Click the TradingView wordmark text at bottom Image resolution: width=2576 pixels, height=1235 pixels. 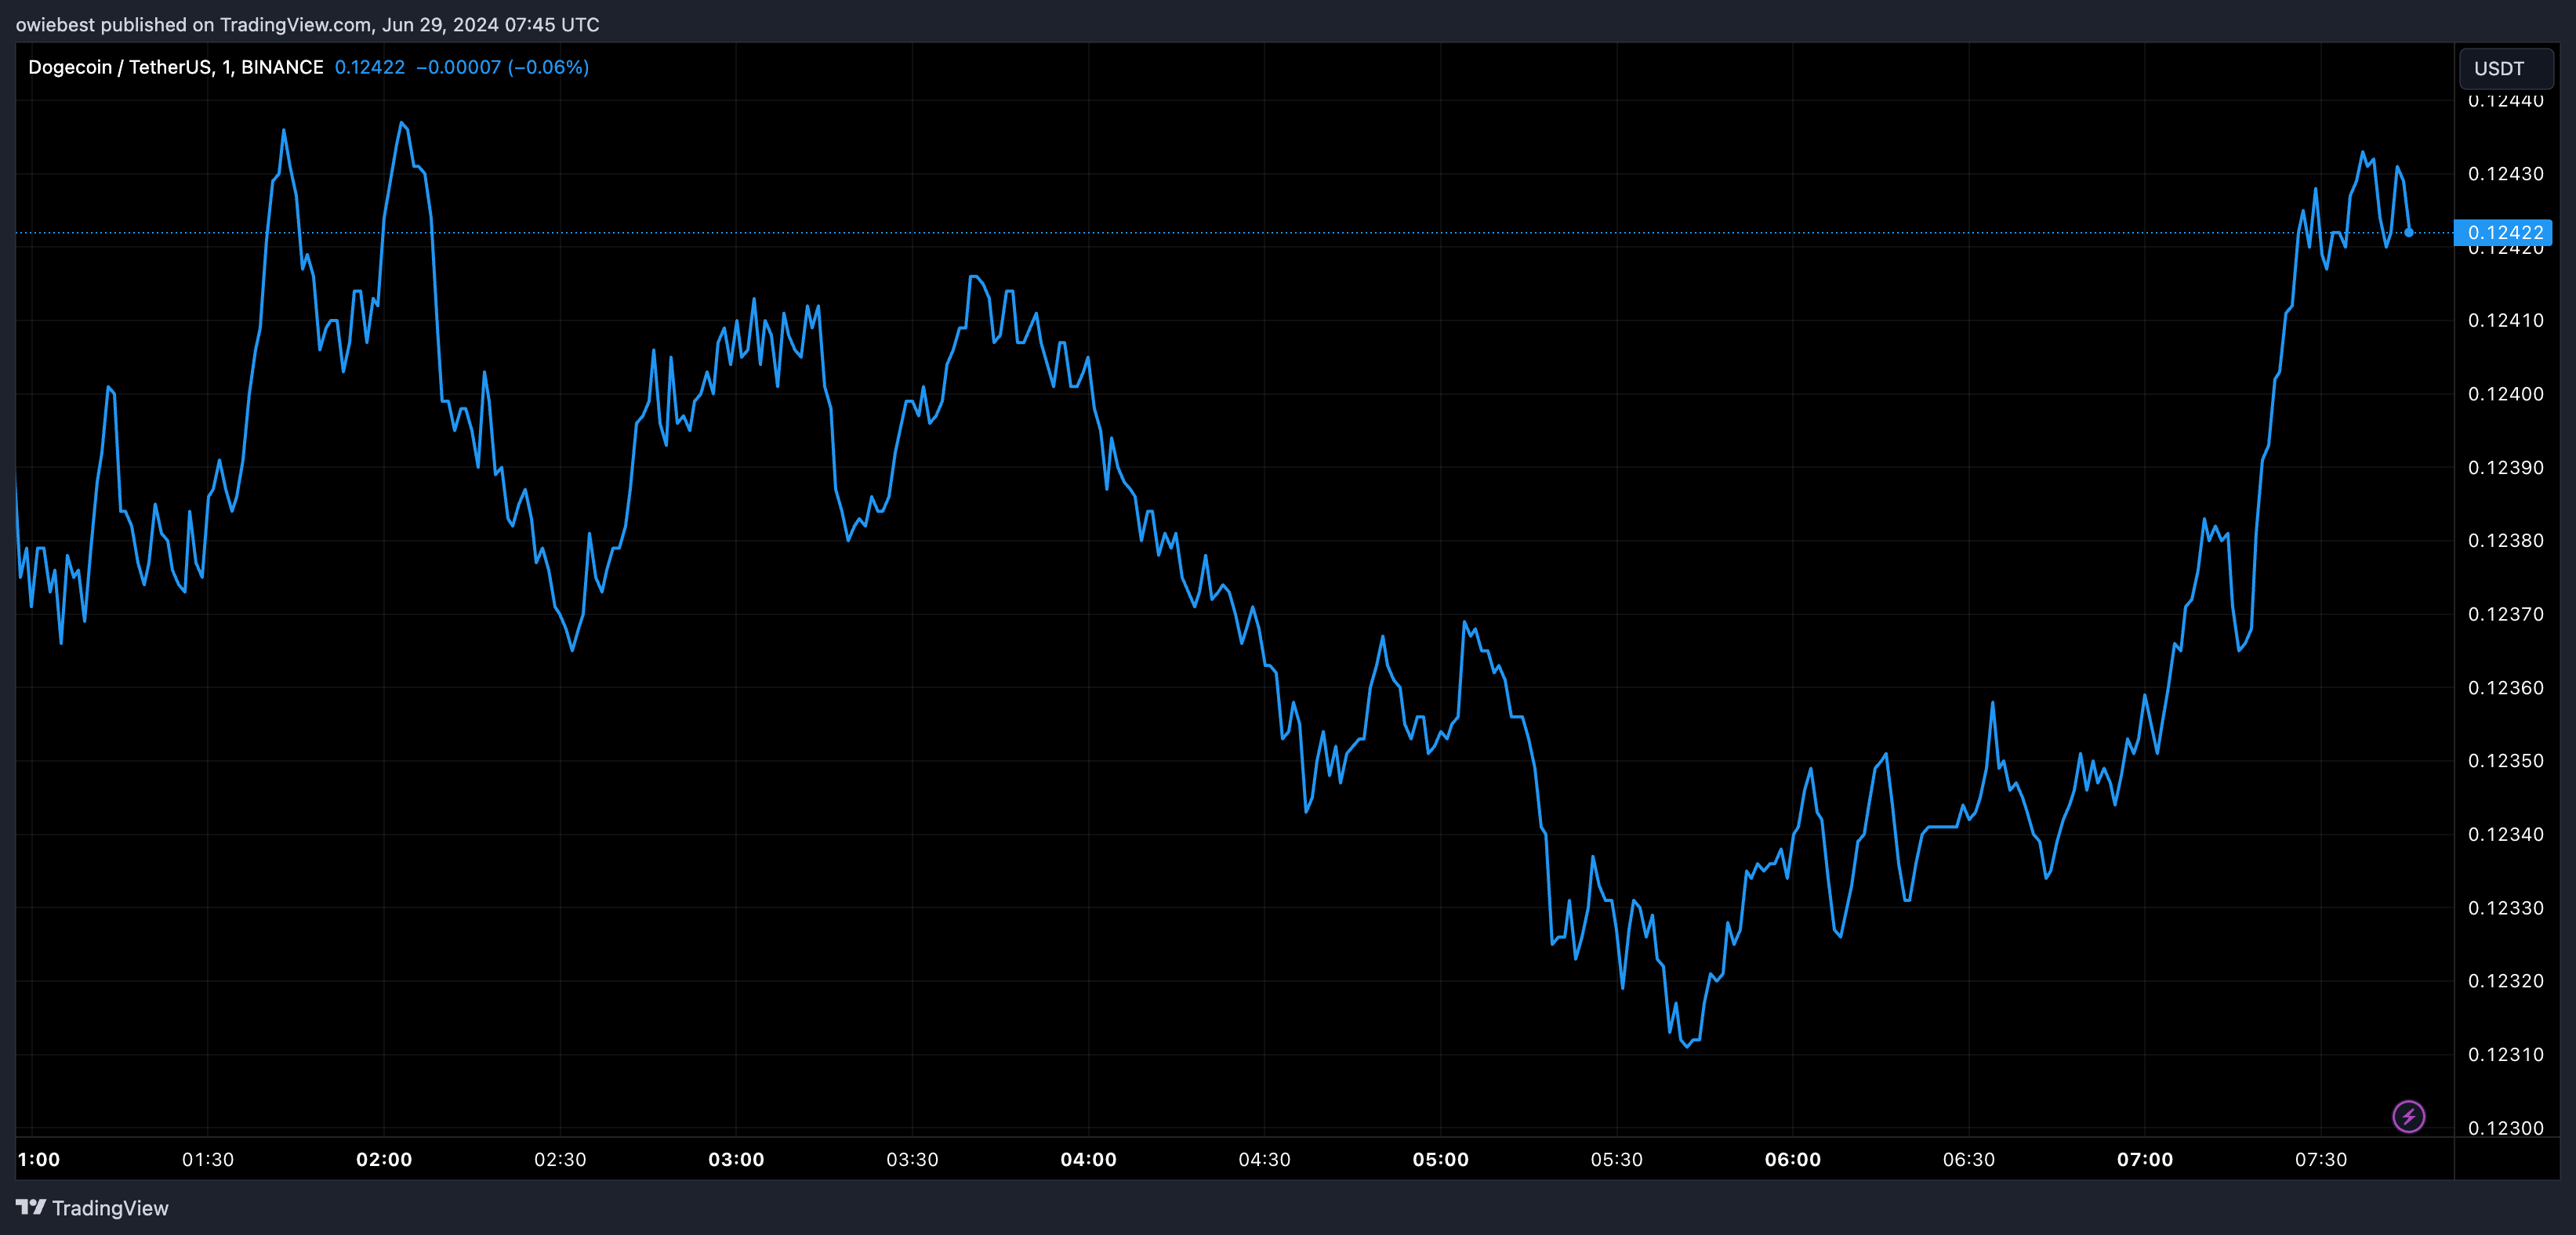tap(110, 1208)
